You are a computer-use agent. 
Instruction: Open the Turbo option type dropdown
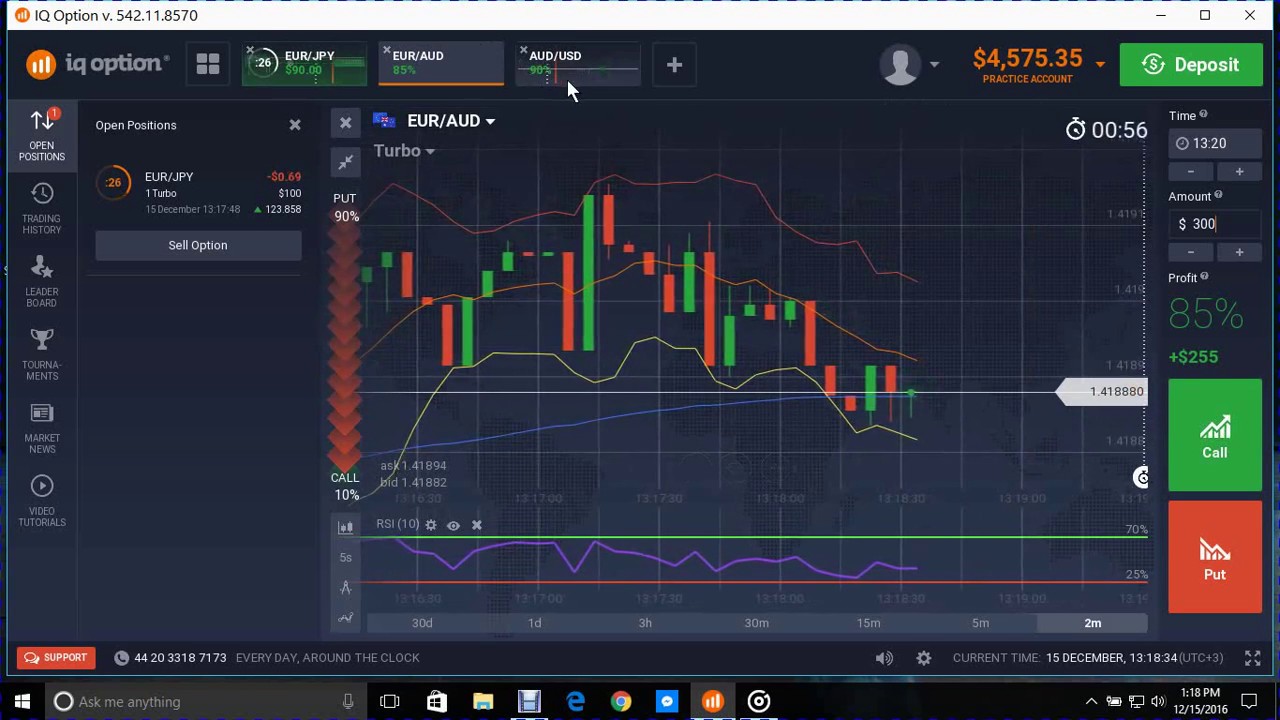(x=404, y=151)
